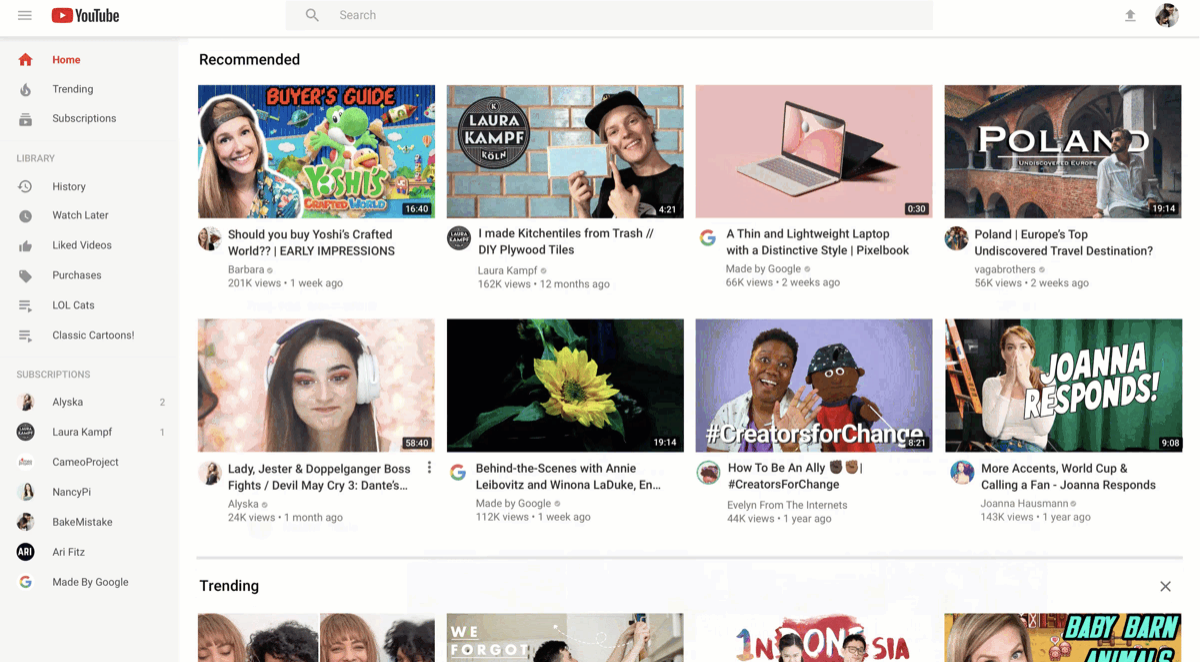Open the hamburger guide menu
The height and width of the screenshot is (662, 1200).
25,15
